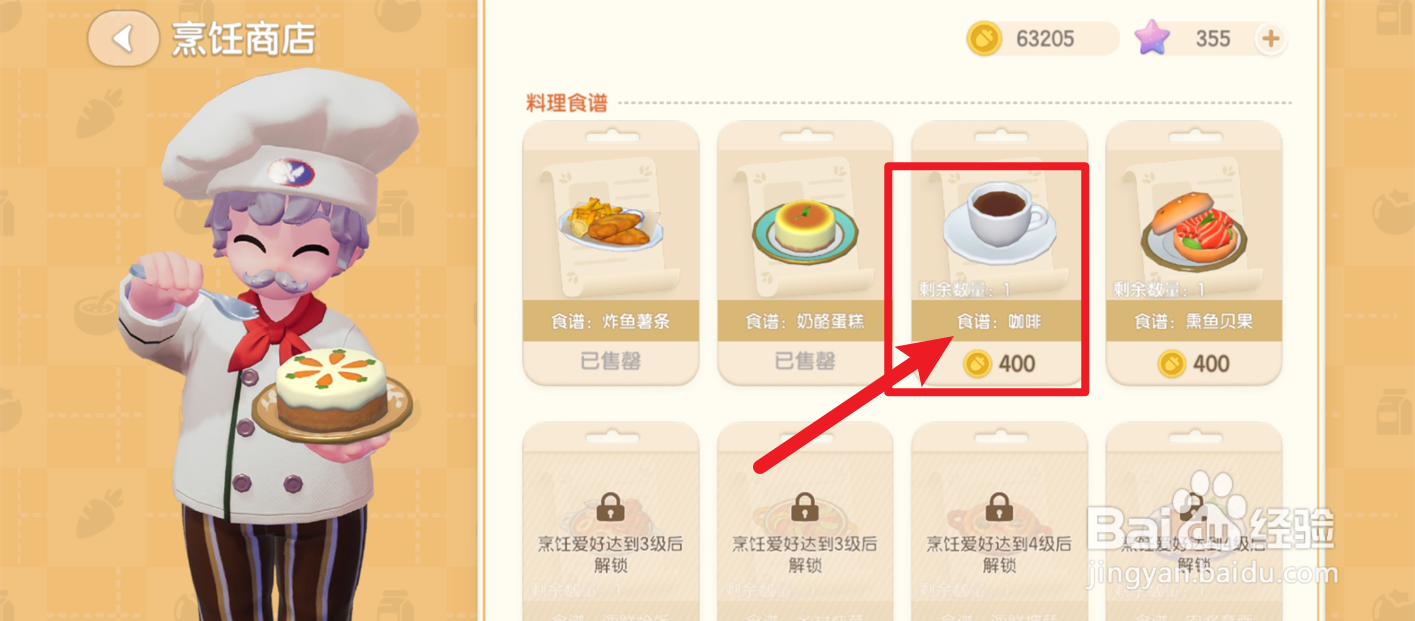Image resolution: width=1415 pixels, height=621 pixels.
Task: Buy the 咖啡 recipe for 400 coins
Action: point(999,363)
